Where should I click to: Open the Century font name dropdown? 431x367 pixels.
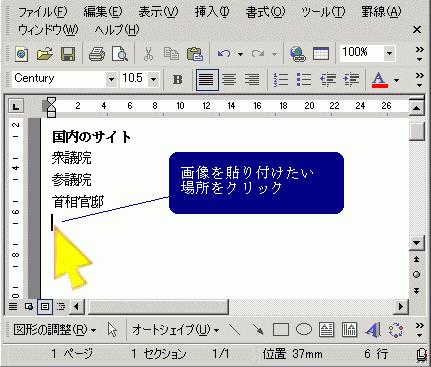point(111,80)
